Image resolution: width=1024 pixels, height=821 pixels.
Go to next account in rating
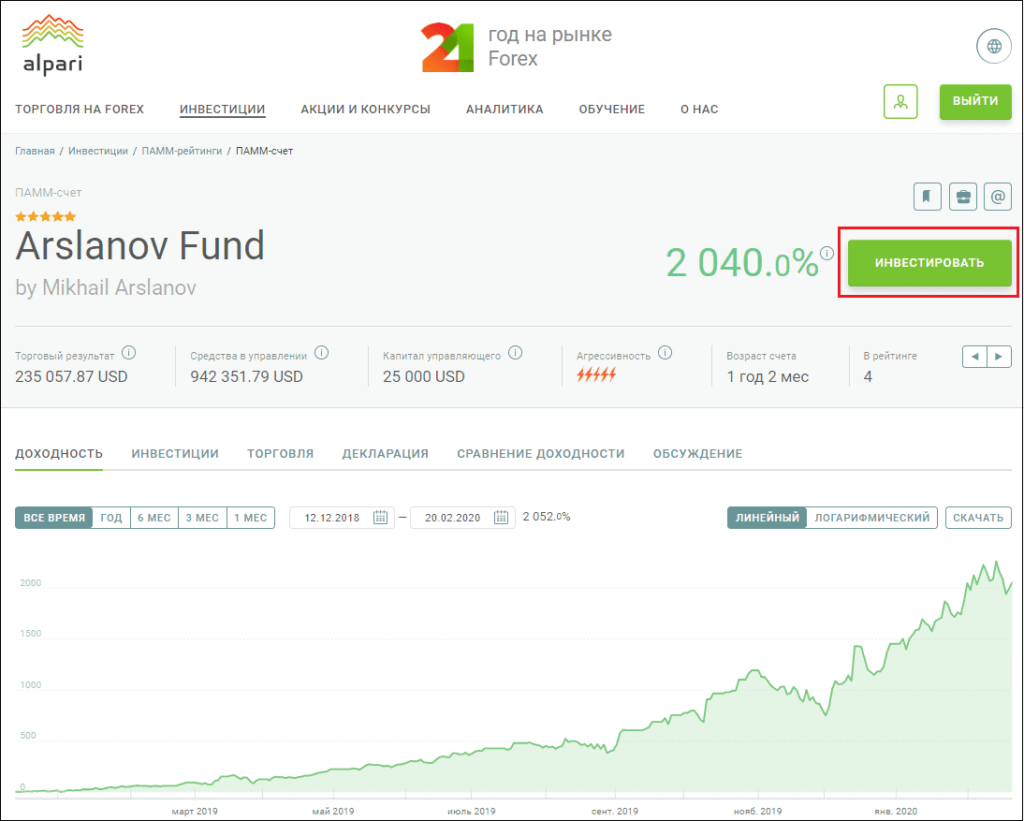click(999, 357)
